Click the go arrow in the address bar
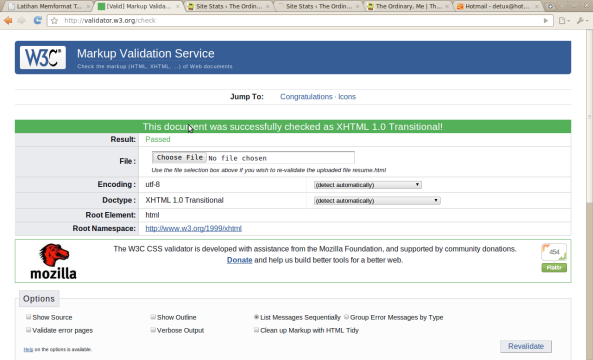593x360 pixels. 546,20
